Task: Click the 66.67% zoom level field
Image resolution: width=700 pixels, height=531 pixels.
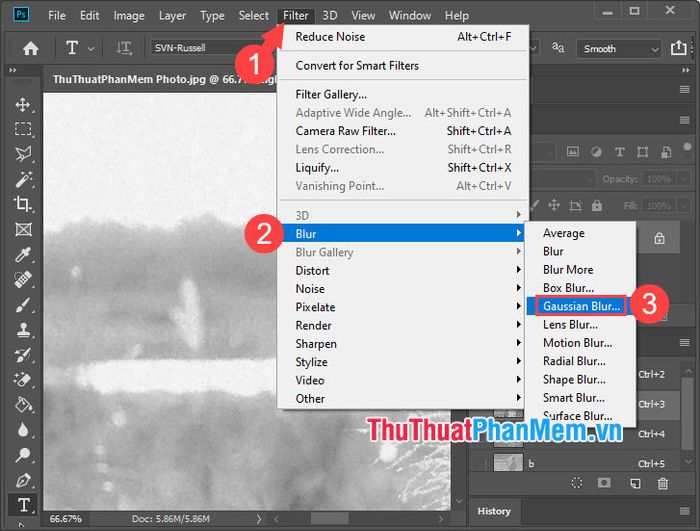Action: pyautogui.click(x=66, y=518)
